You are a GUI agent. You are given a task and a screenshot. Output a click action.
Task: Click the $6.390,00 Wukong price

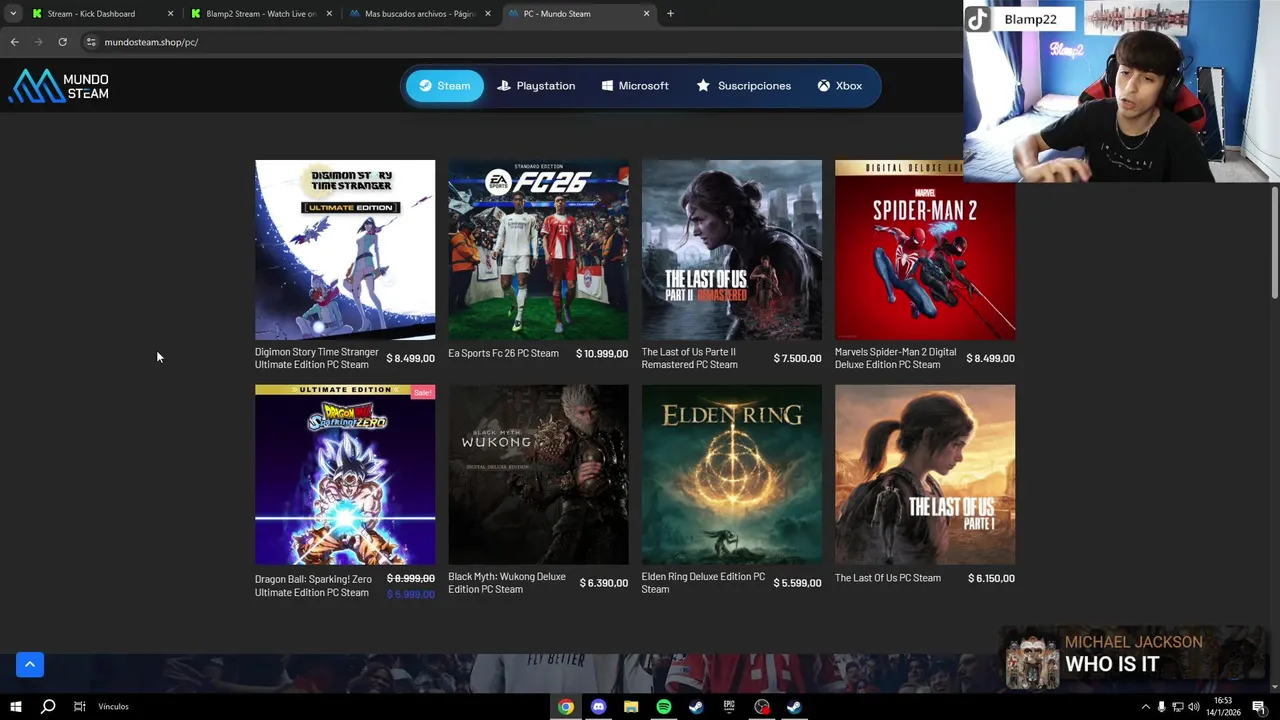(604, 583)
